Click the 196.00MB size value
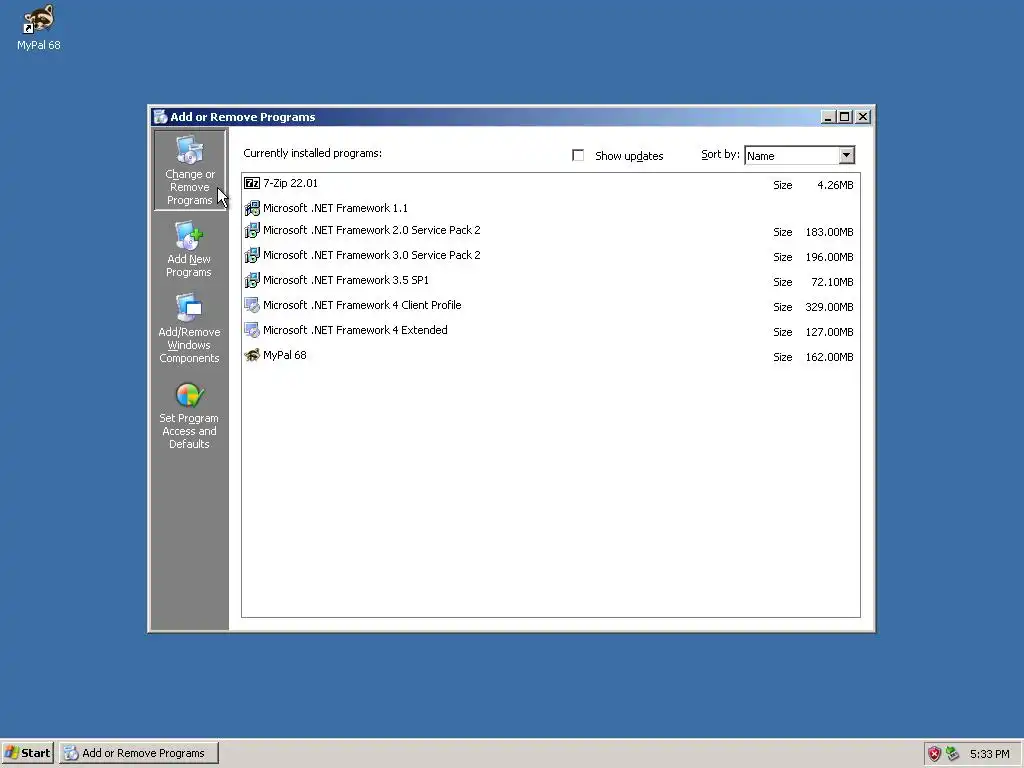 point(829,257)
